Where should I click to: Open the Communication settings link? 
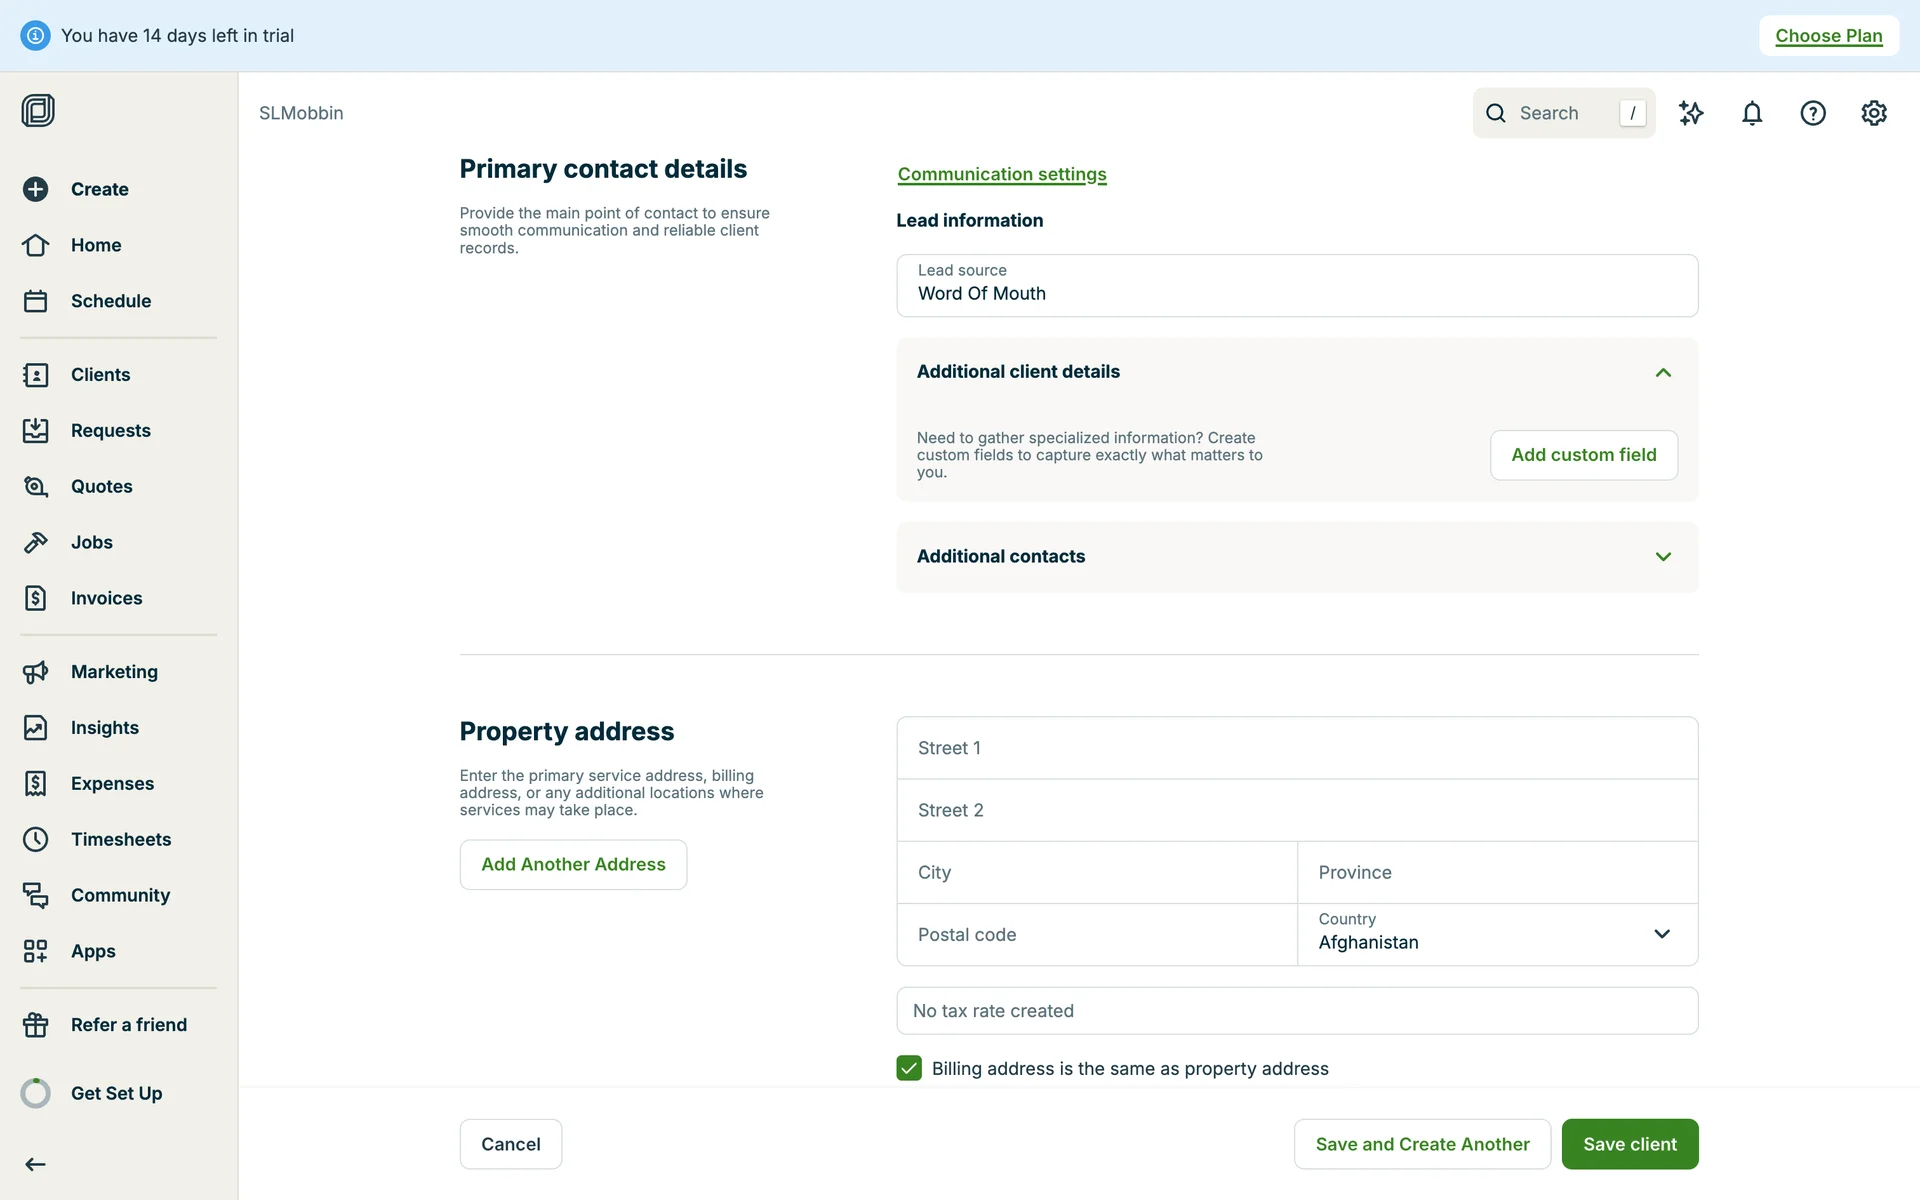pyautogui.click(x=1002, y=174)
